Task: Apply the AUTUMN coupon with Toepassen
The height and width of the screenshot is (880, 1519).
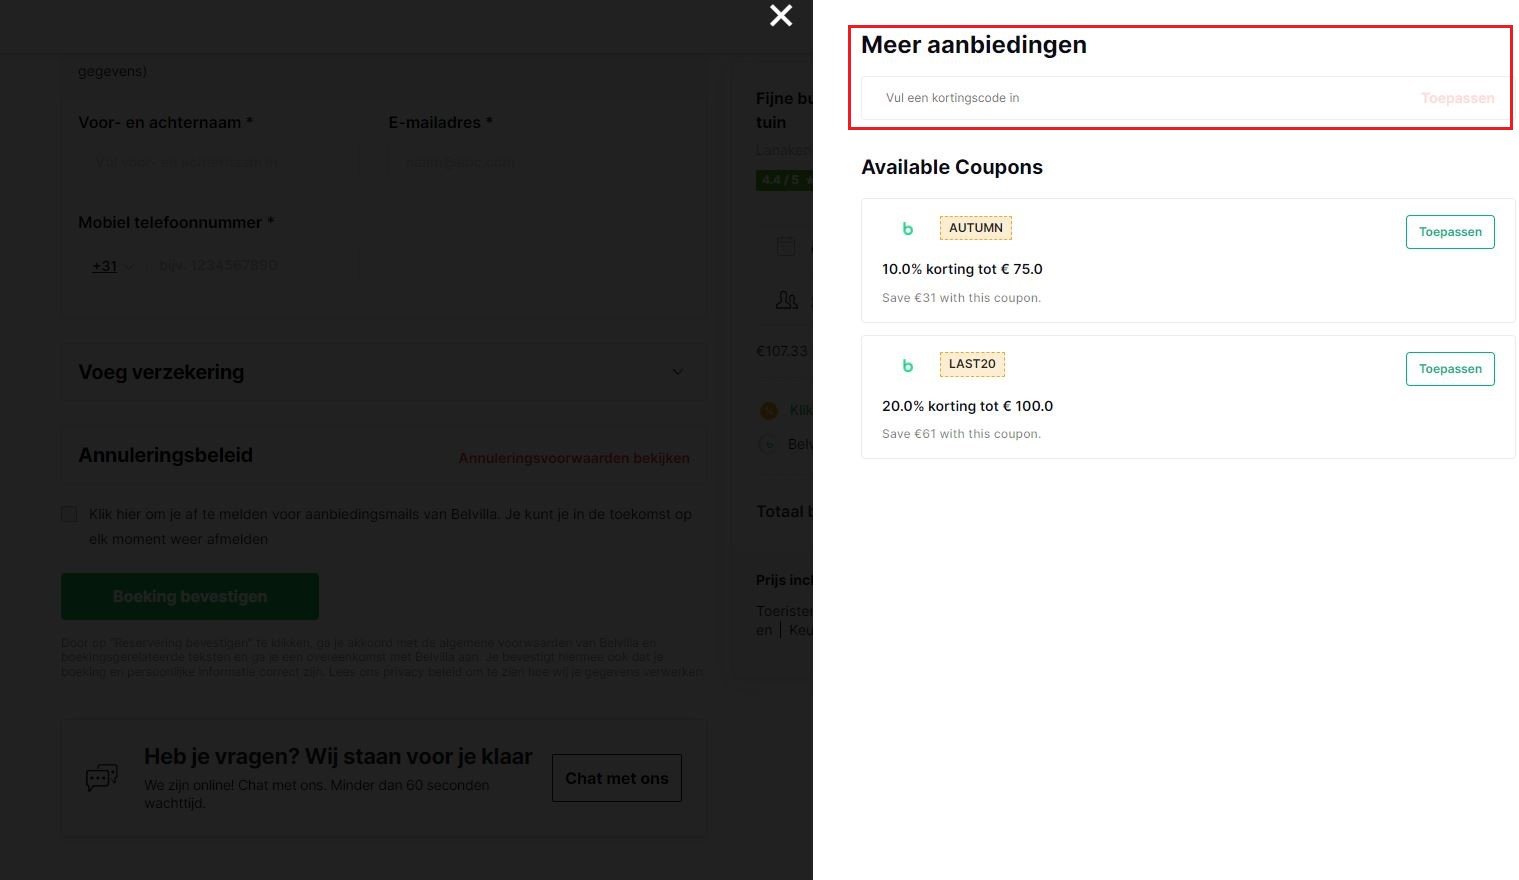Action: click(x=1449, y=232)
